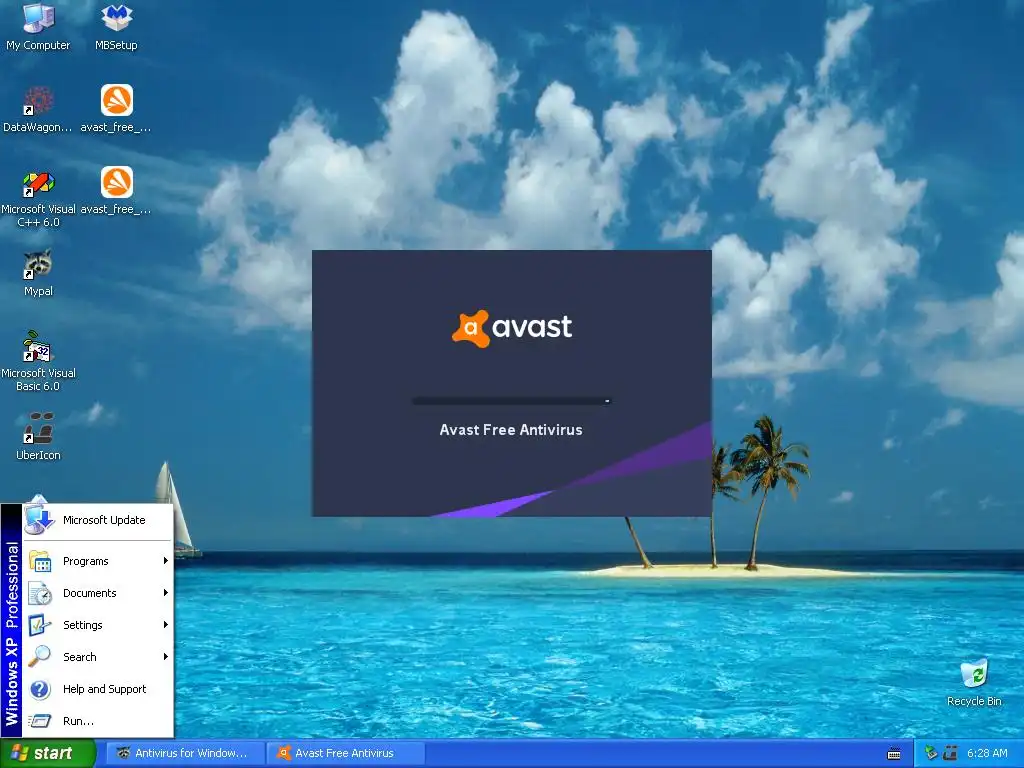The image size is (1024, 768).
Task: Click 'Avast Free Antivirus' text in splash
Action: [x=511, y=430]
